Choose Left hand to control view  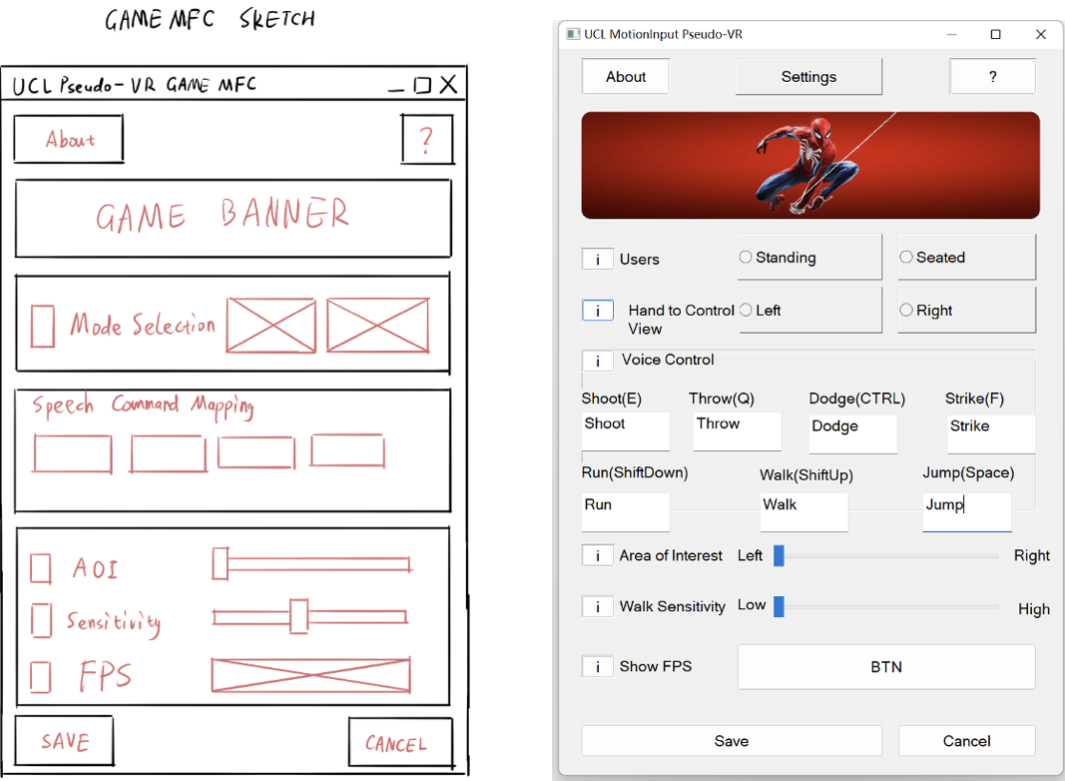(x=746, y=310)
